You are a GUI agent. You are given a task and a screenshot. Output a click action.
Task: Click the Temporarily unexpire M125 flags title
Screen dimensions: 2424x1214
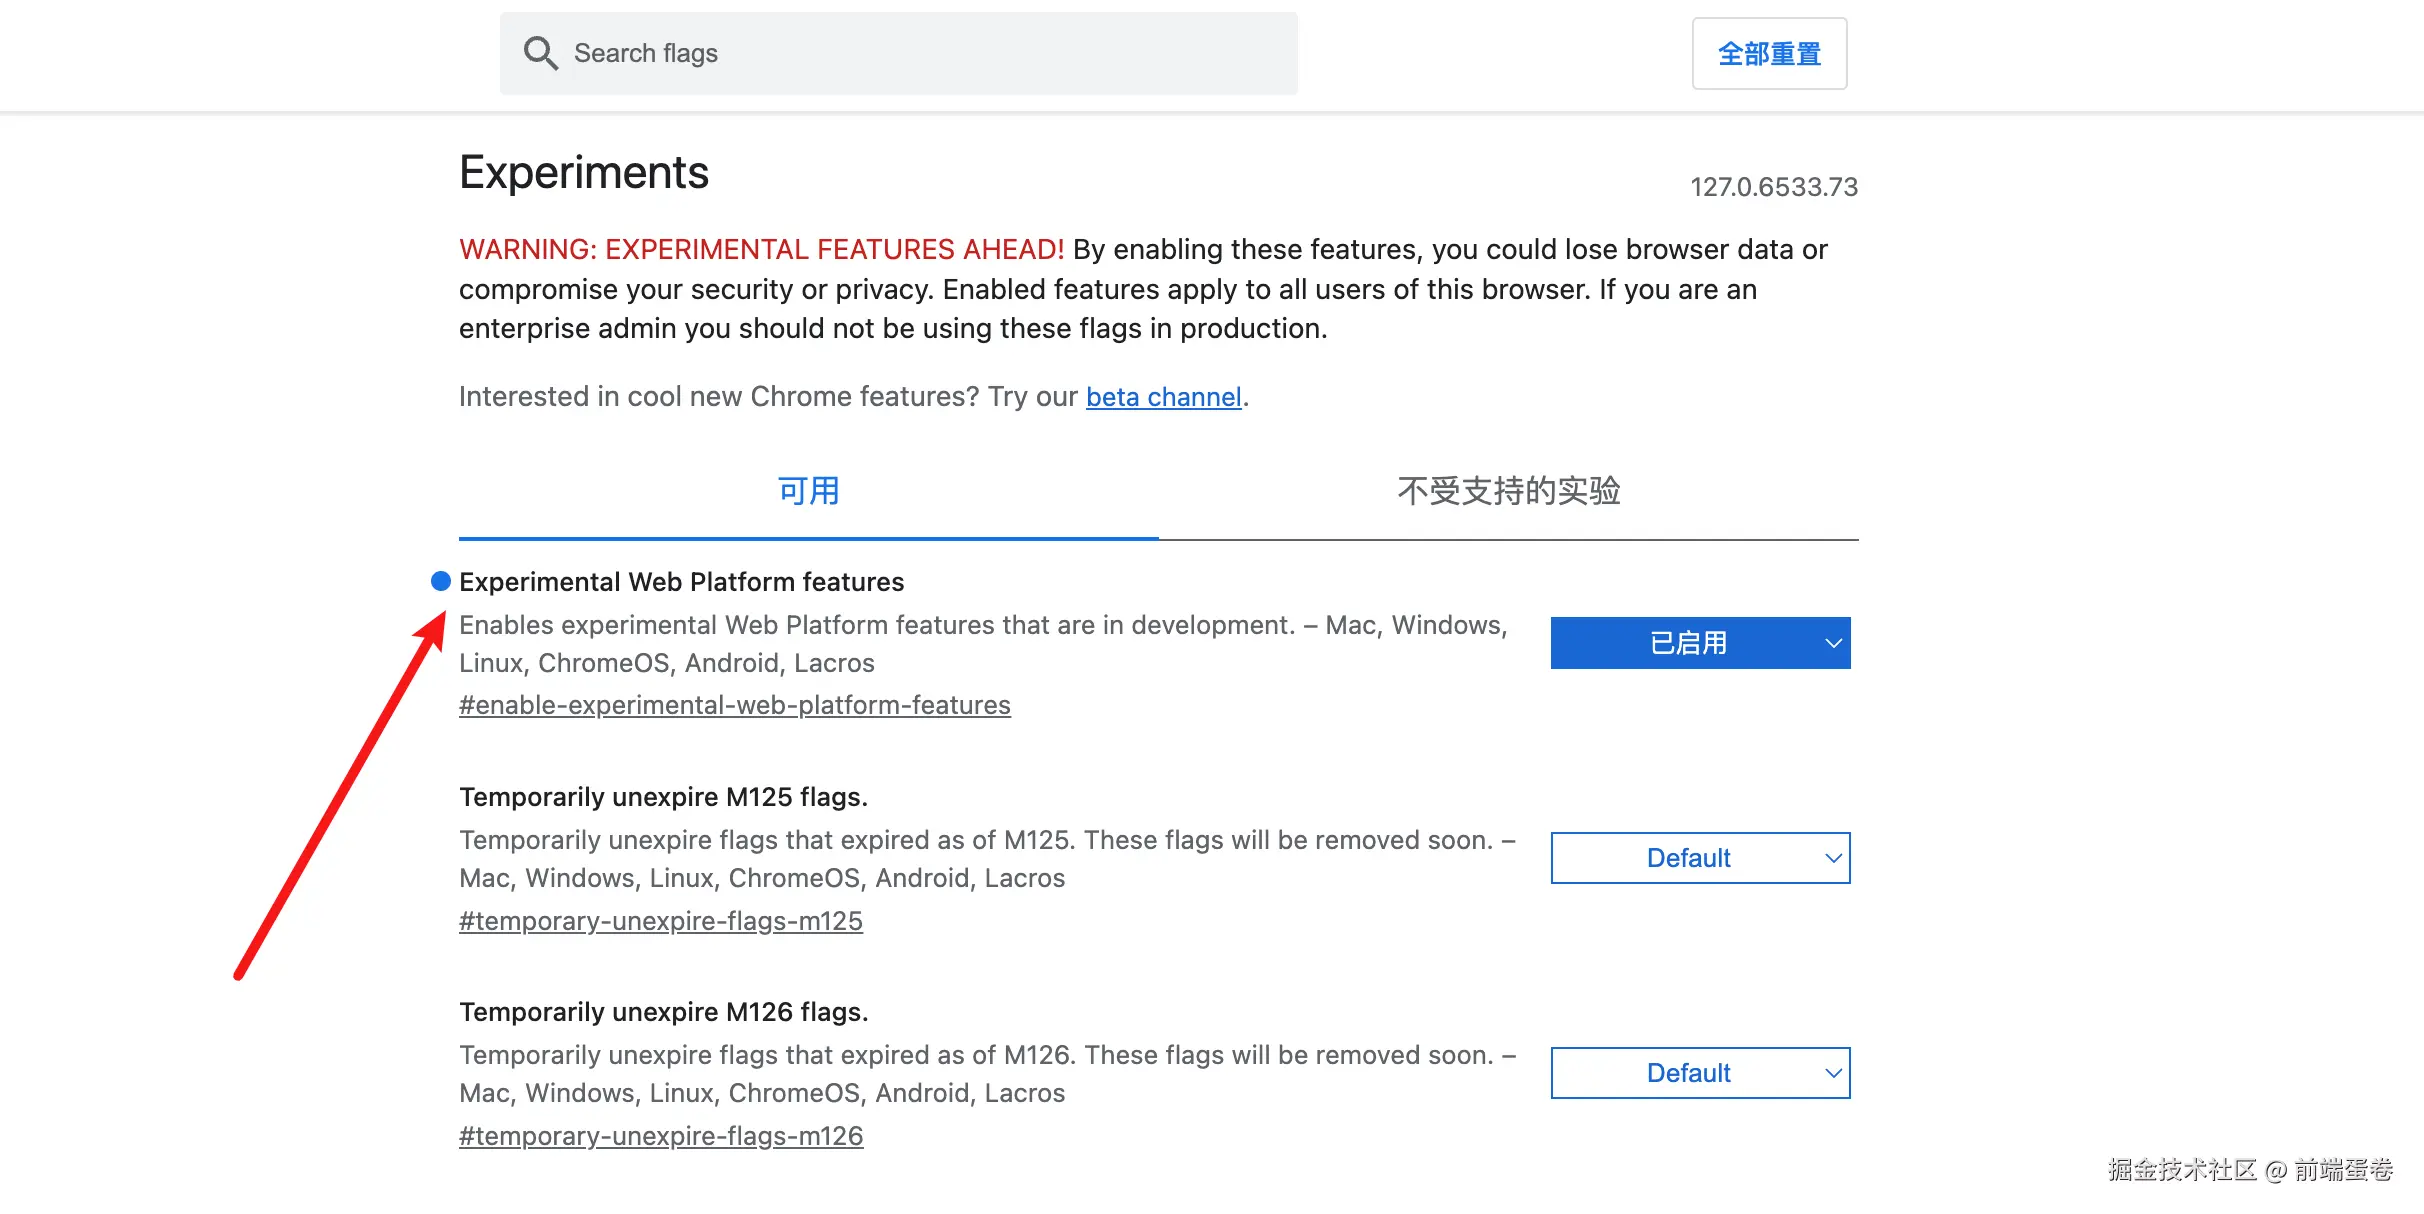(663, 797)
